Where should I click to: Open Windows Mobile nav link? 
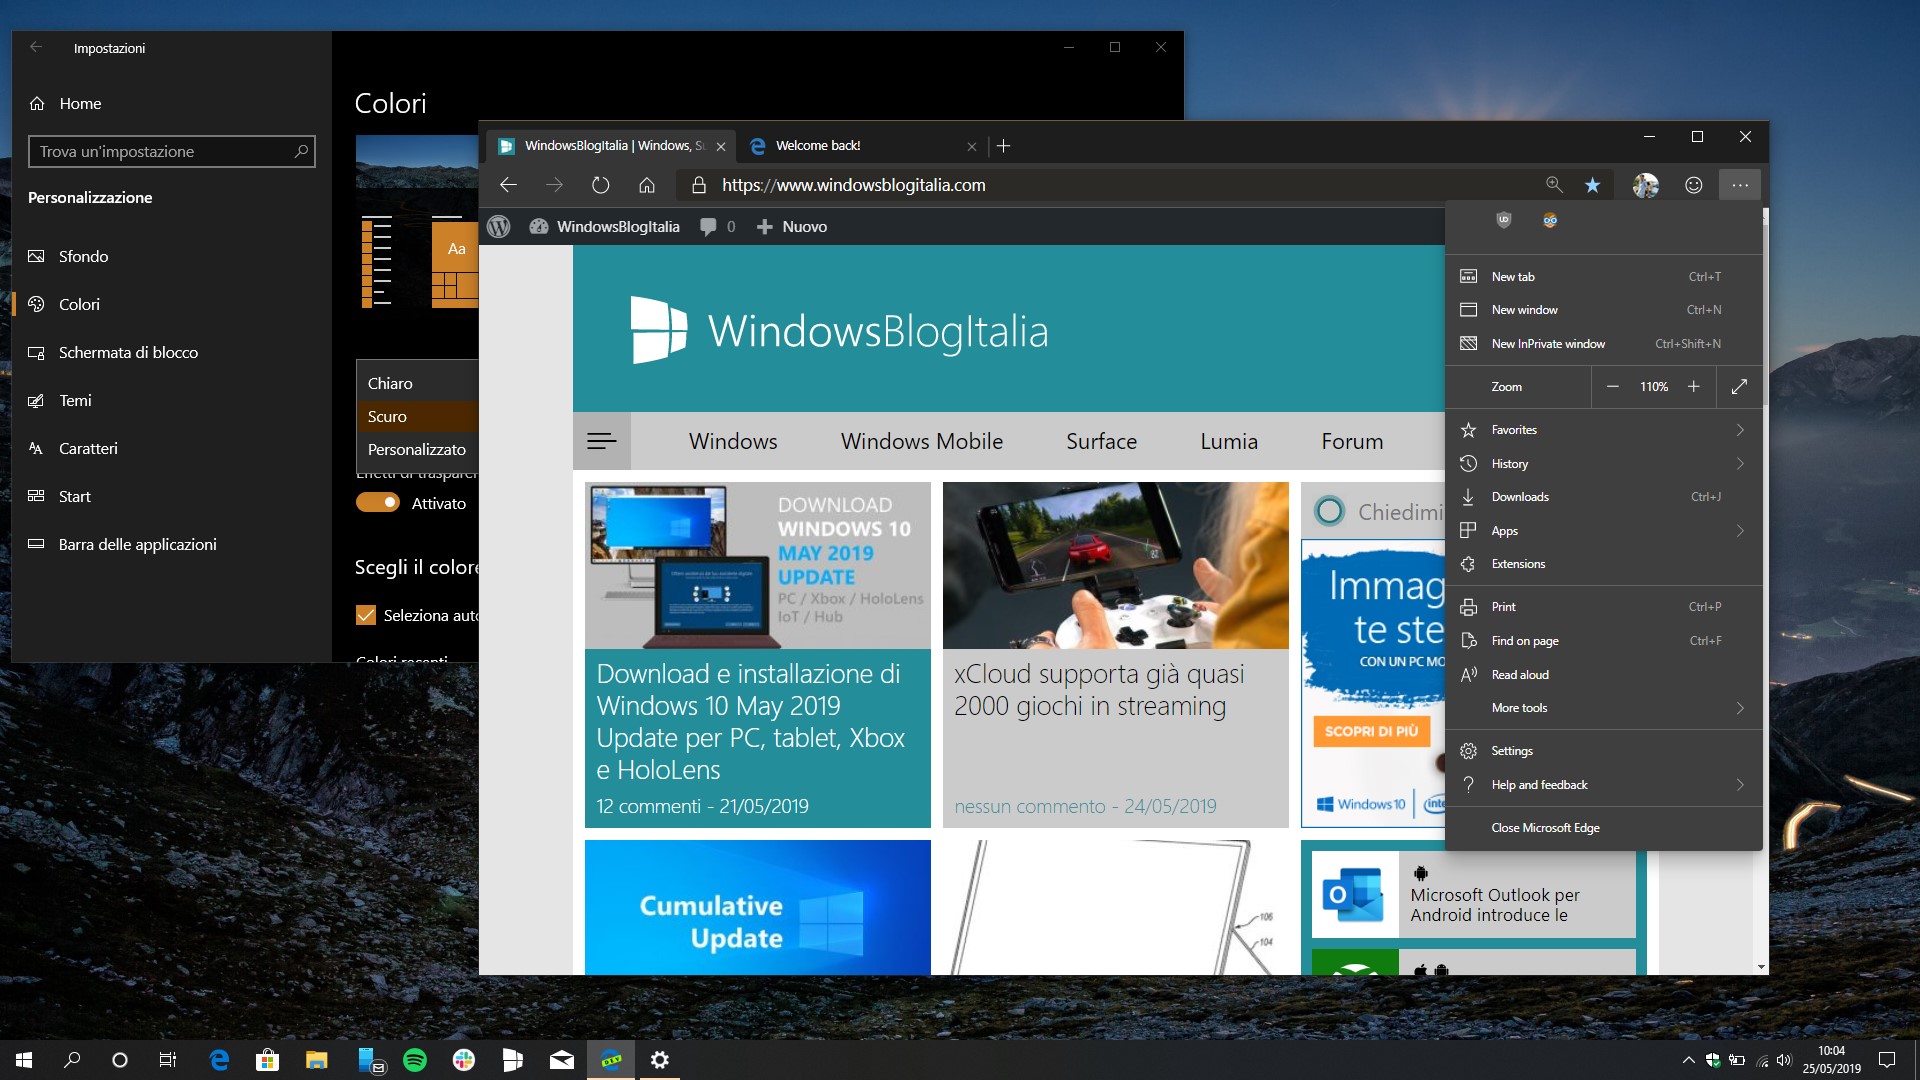pos(922,441)
